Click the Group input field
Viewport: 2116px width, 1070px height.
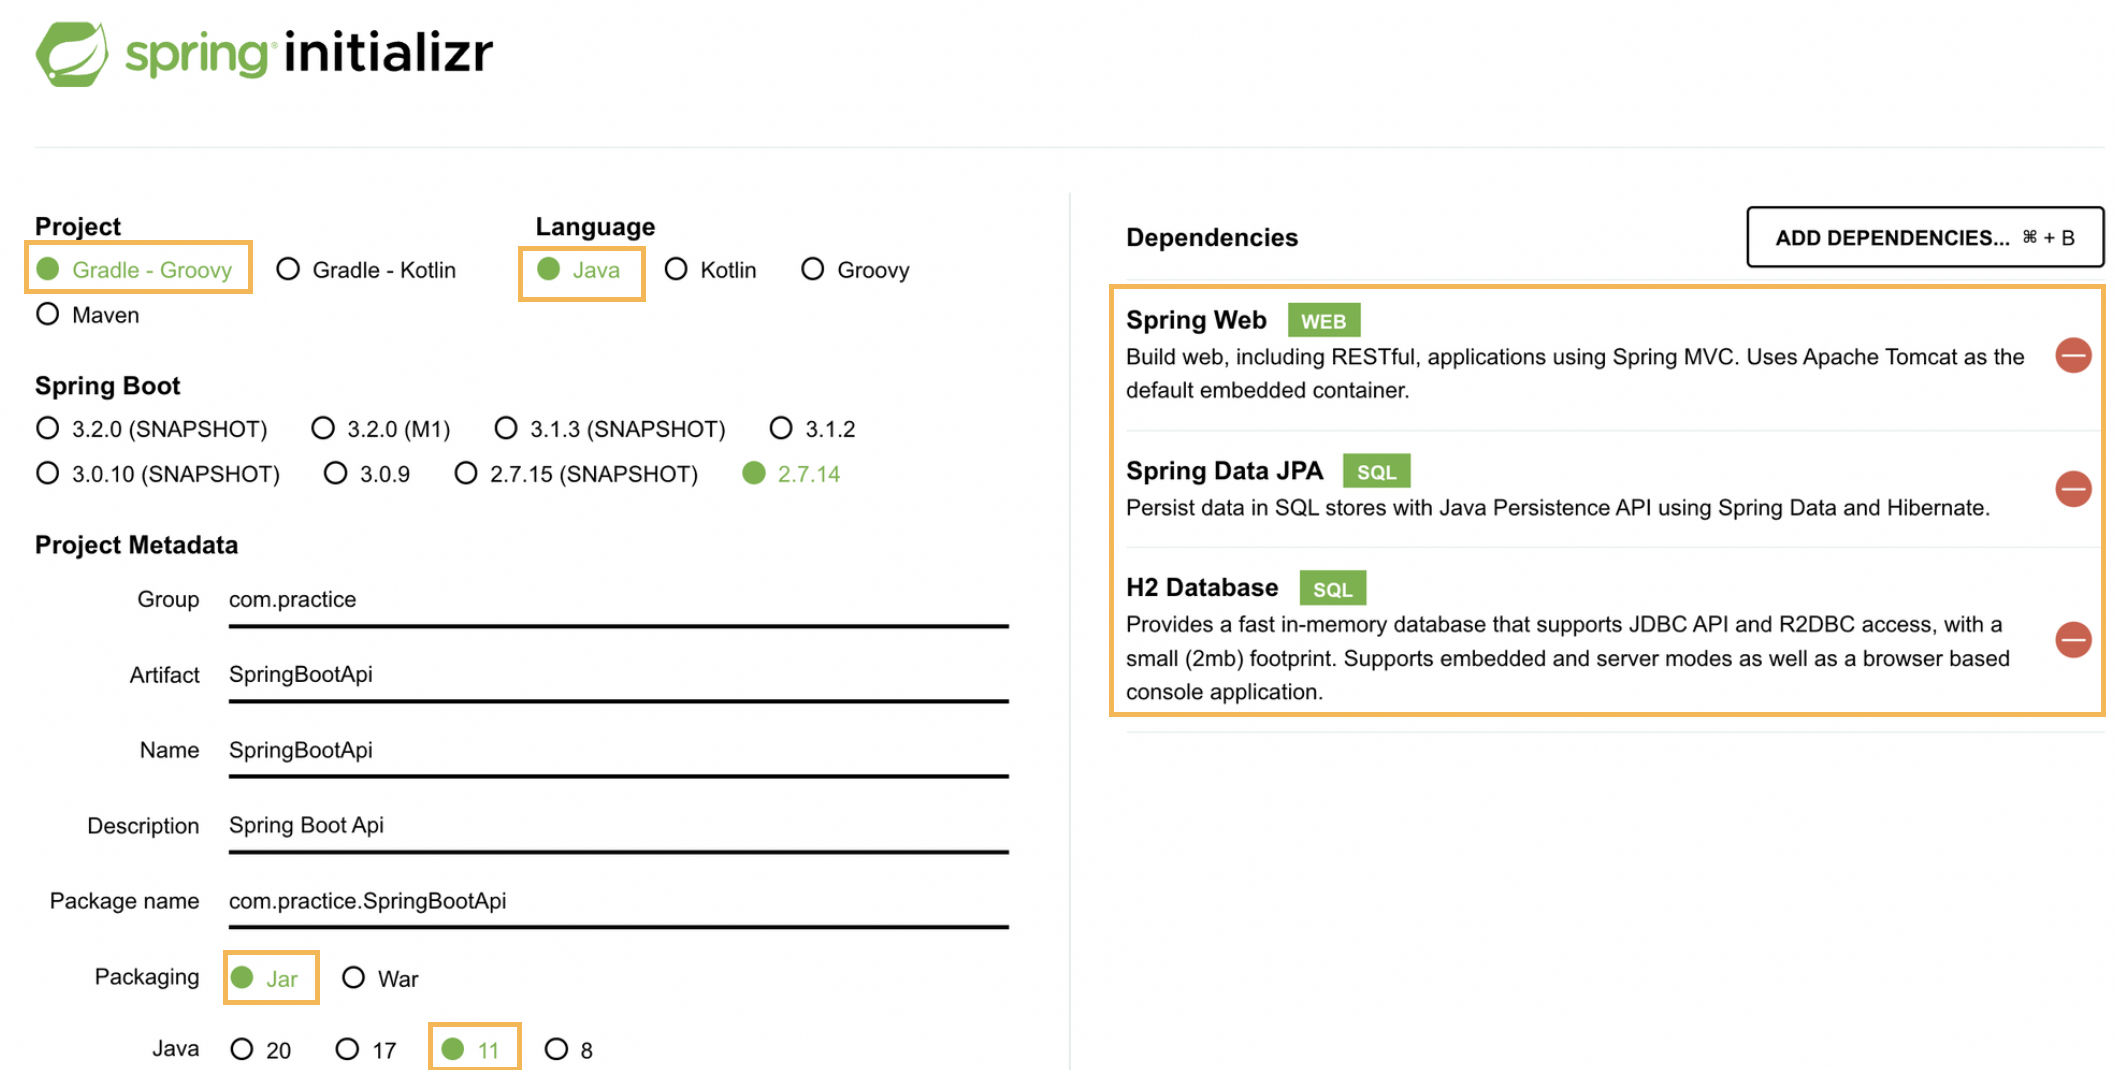(617, 600)
